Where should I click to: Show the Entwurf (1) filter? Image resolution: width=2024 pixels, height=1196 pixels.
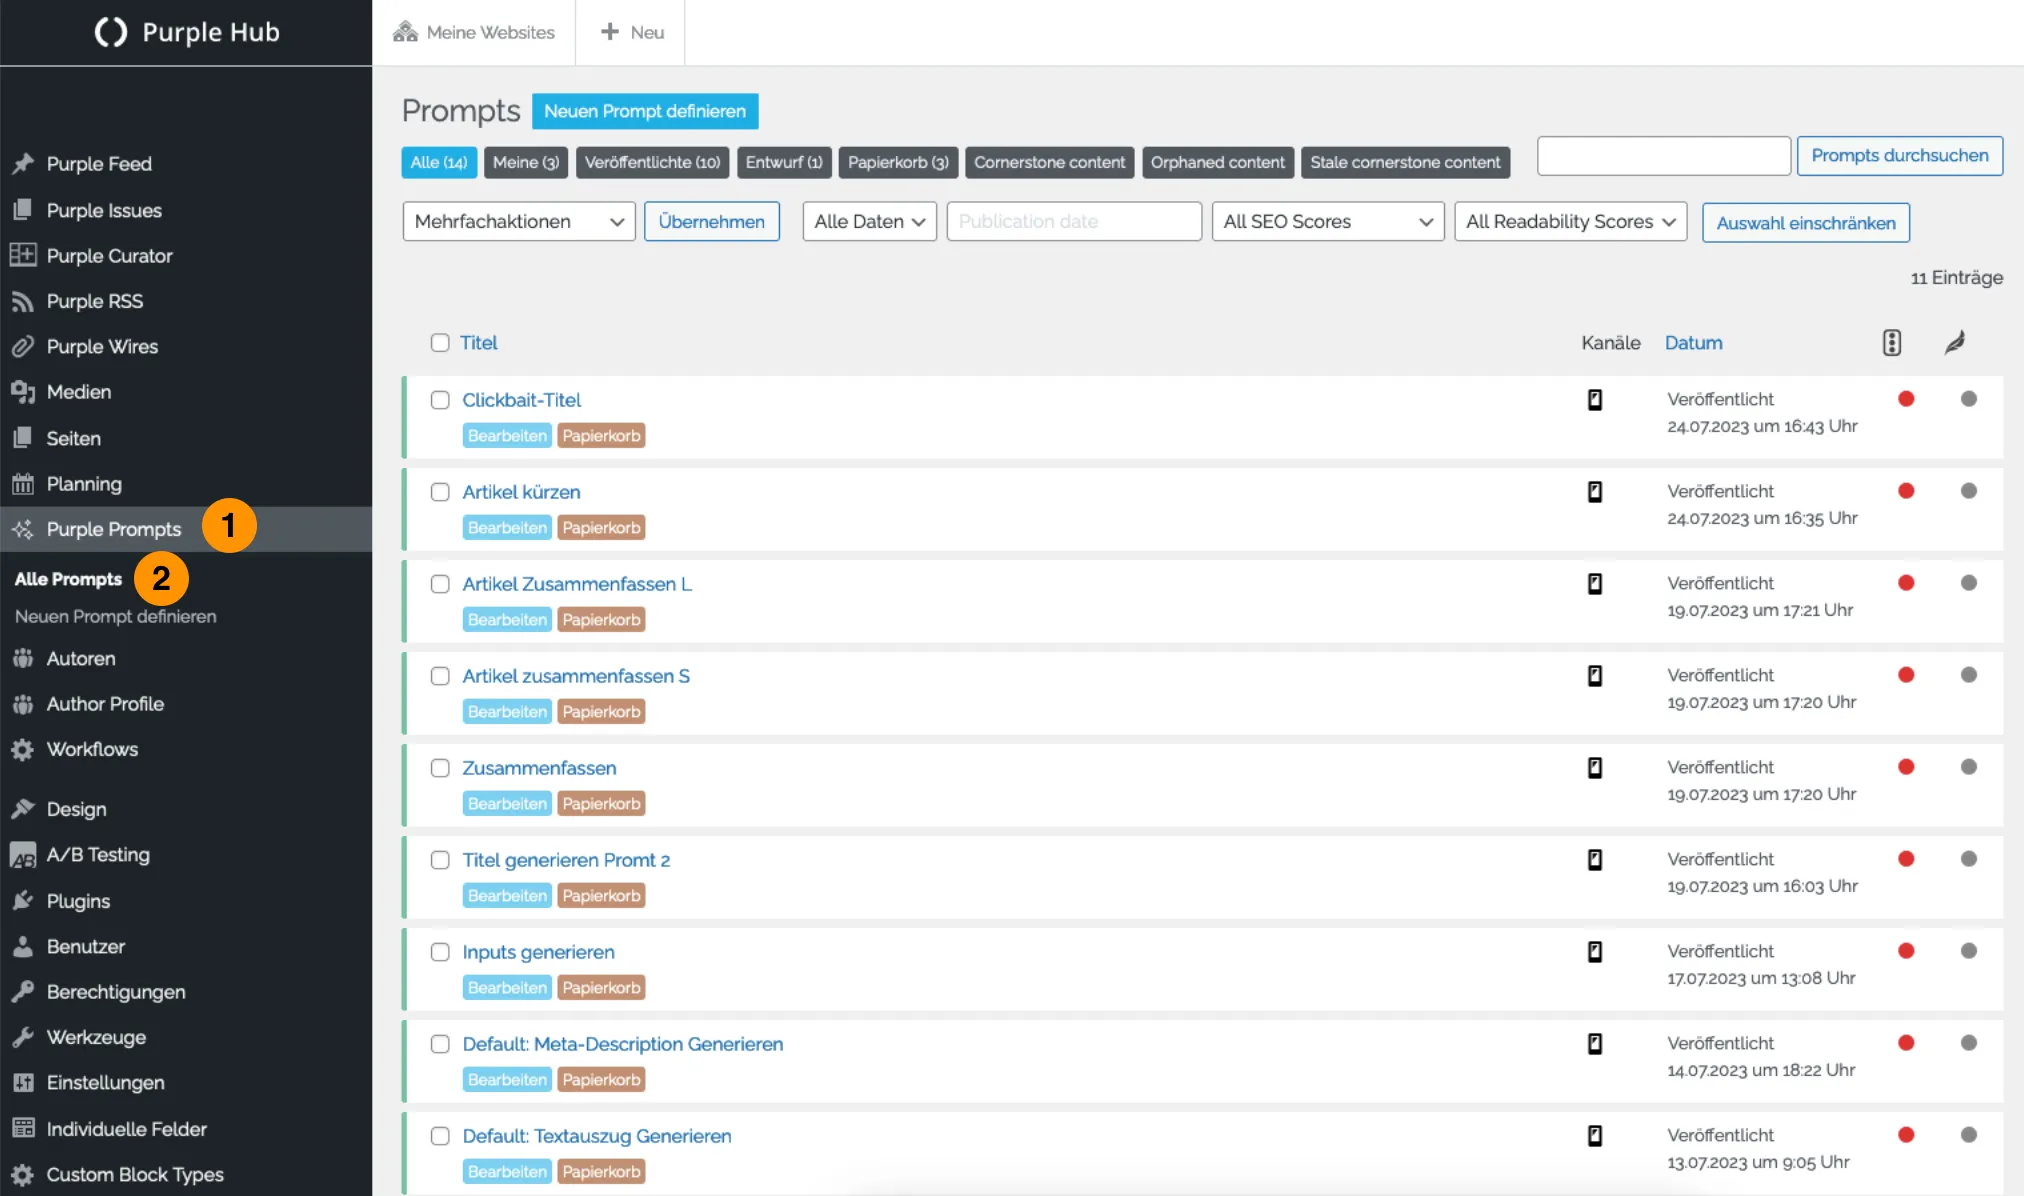coord(784,162)
